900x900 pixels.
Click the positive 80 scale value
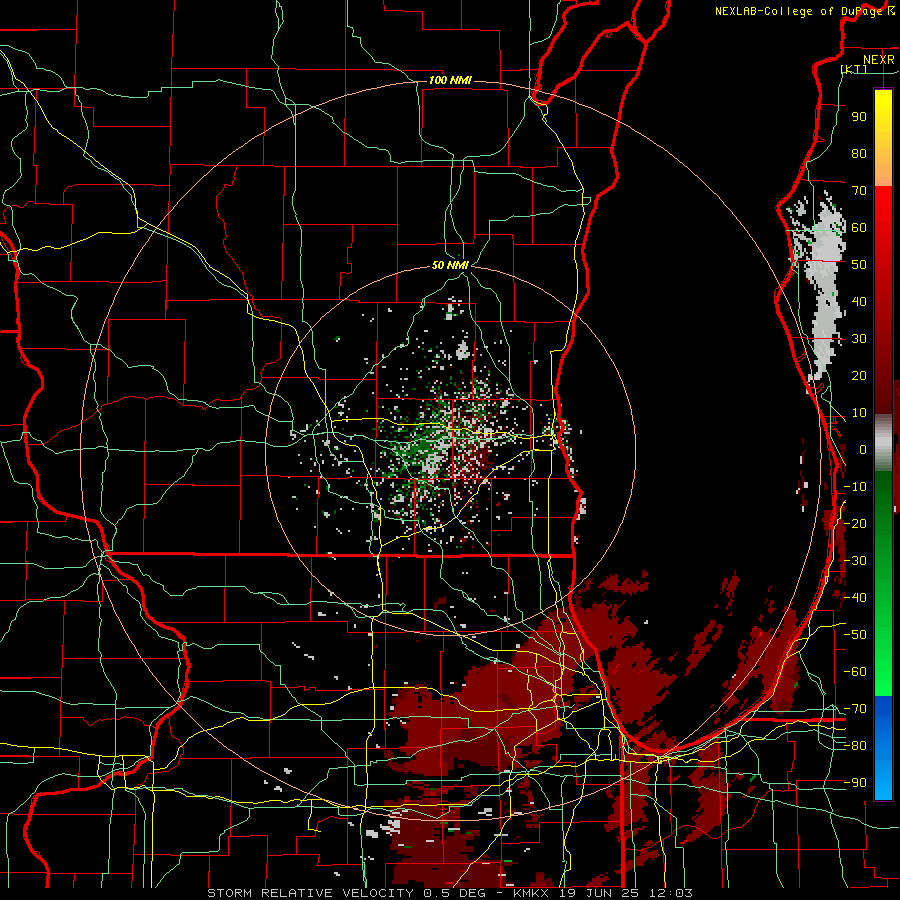[x=859, y=154]
